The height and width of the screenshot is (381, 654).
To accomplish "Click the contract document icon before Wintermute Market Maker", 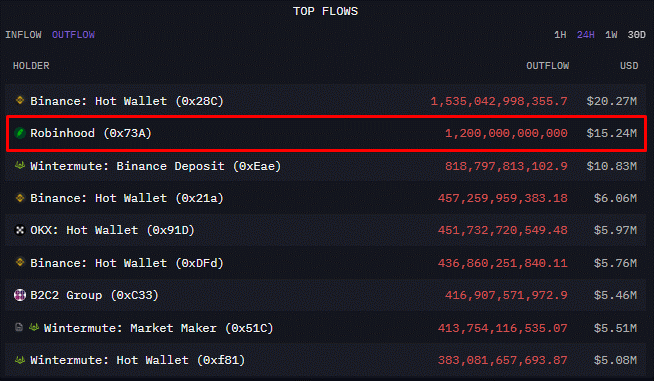I will pos(19,327).
